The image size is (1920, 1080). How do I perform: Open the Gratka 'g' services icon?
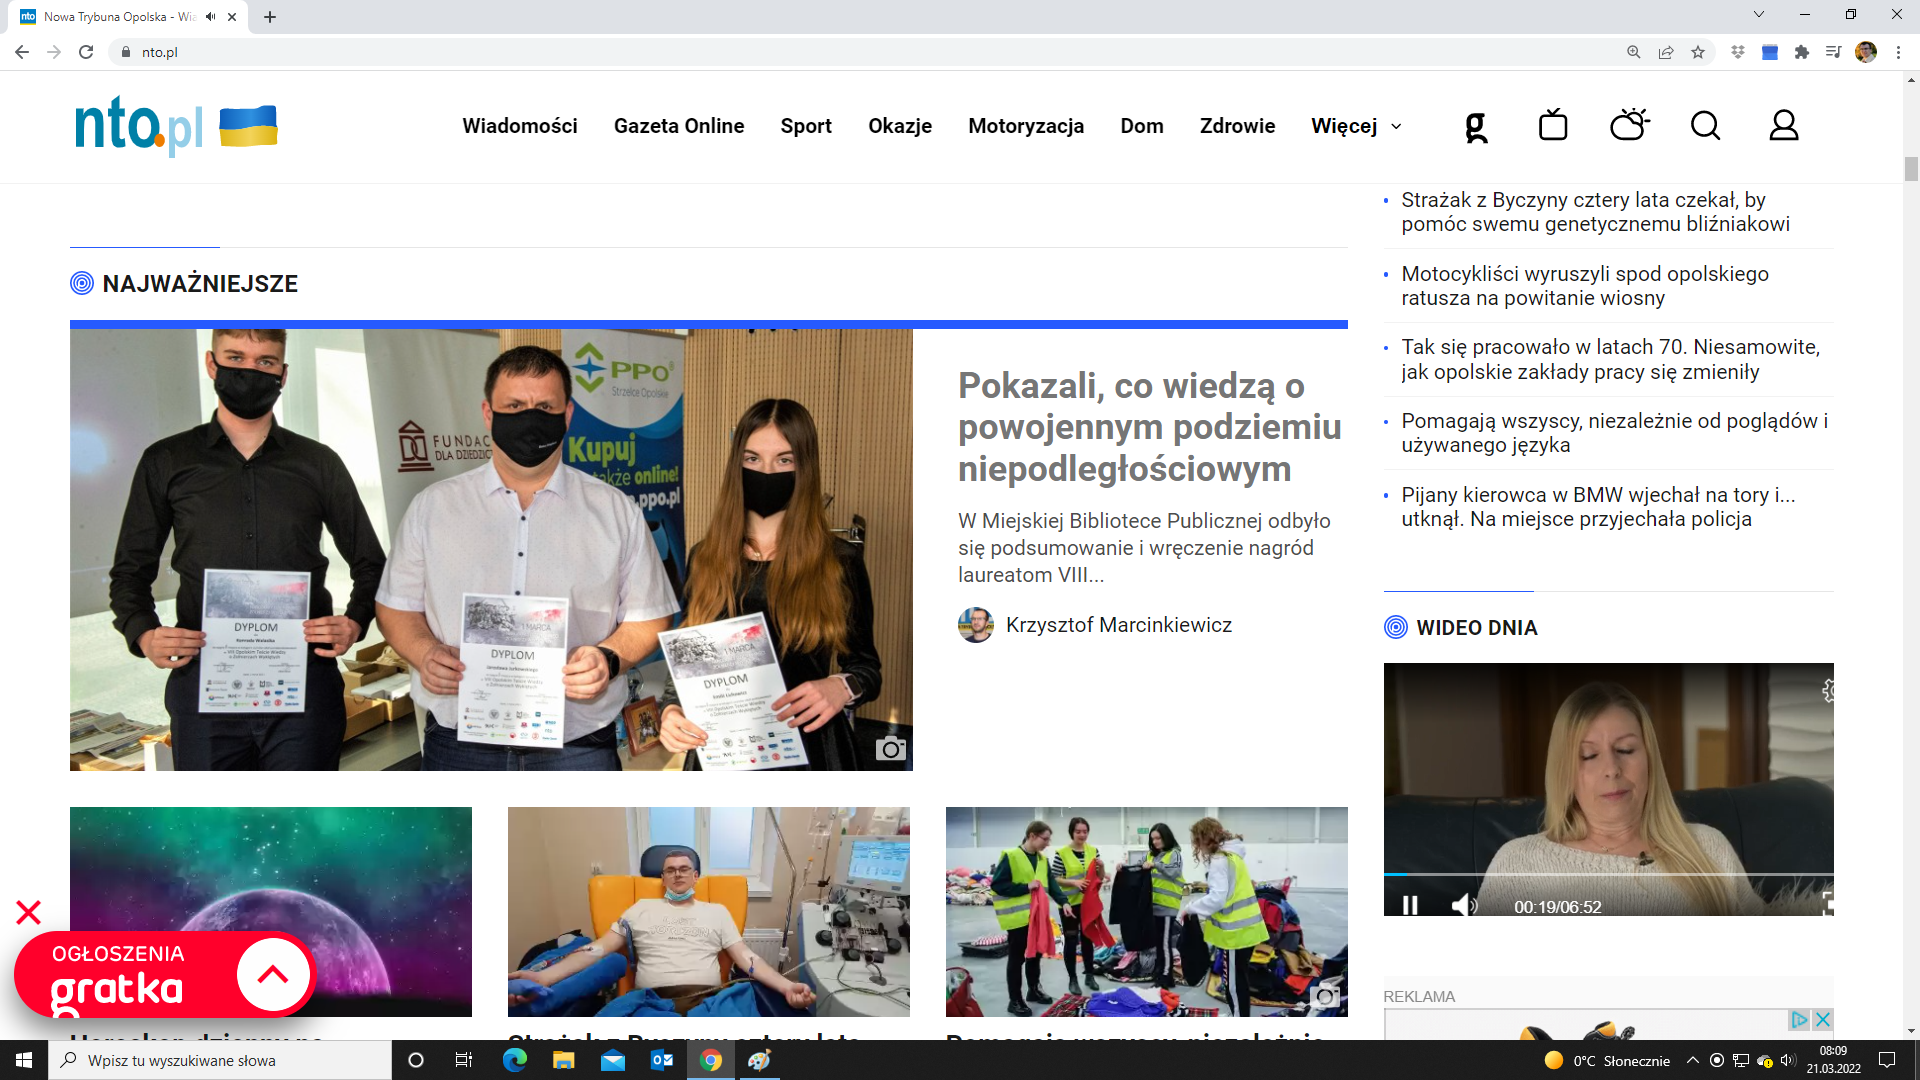1476,126
